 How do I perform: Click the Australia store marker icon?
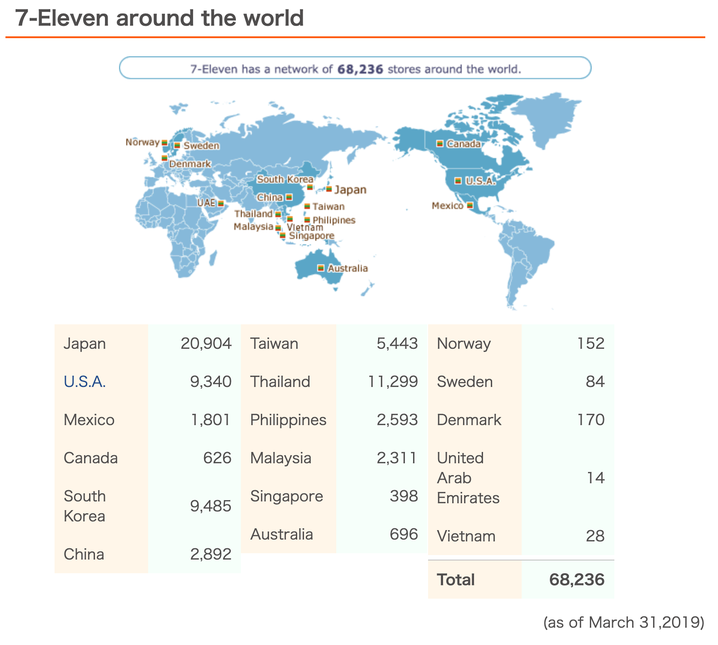pyautogui.click(x=321, y=268)
